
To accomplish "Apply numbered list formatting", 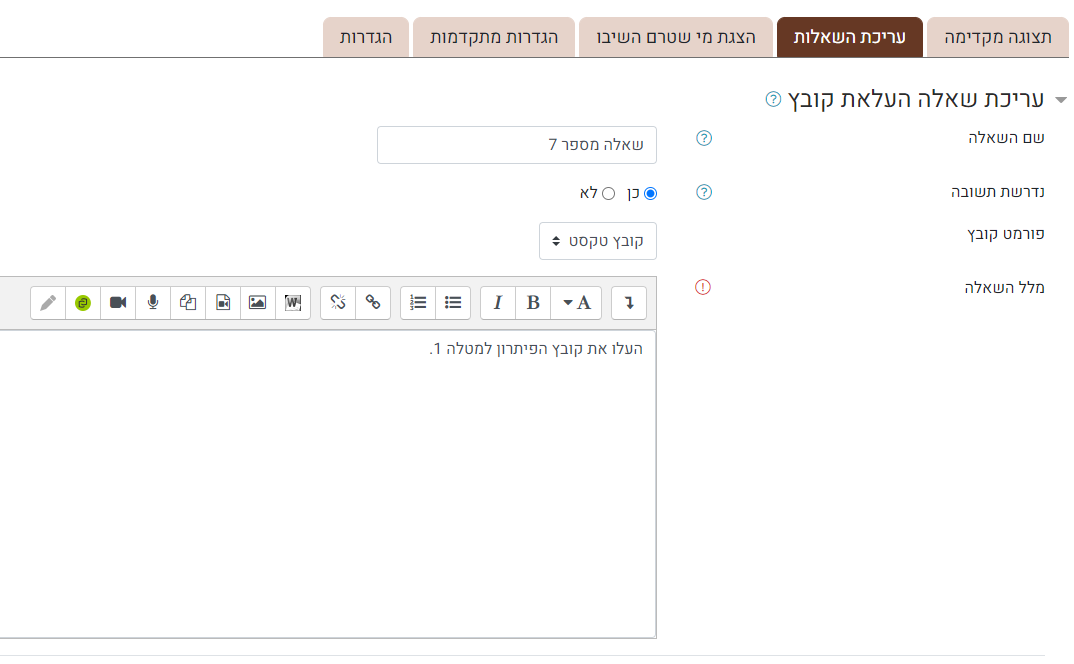I will point(418,302).
